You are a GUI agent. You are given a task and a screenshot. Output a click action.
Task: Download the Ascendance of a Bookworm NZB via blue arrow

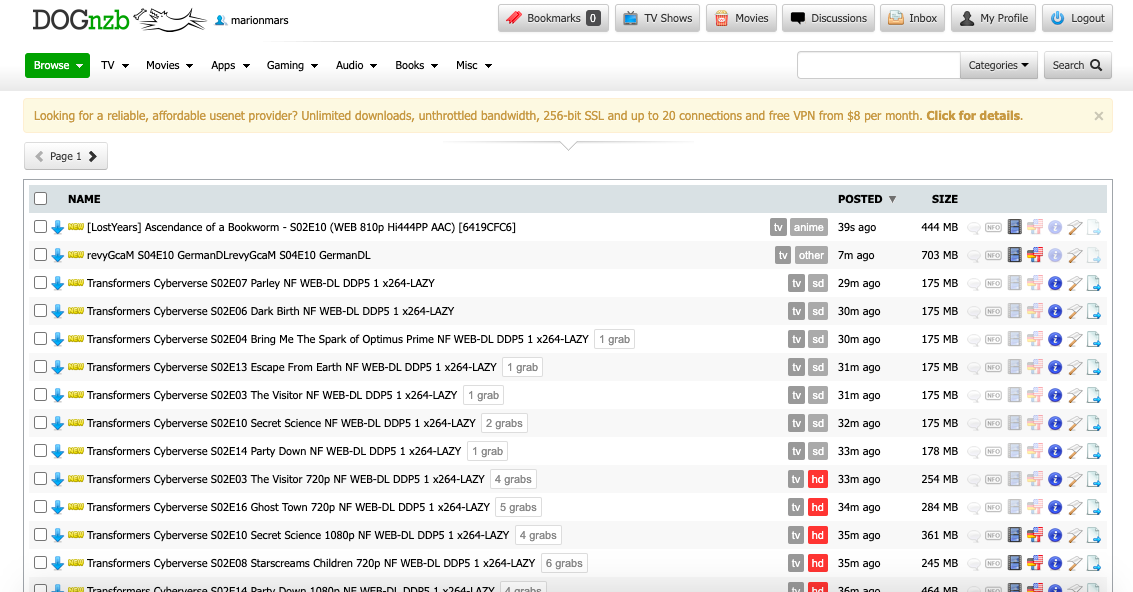(57, 227)
